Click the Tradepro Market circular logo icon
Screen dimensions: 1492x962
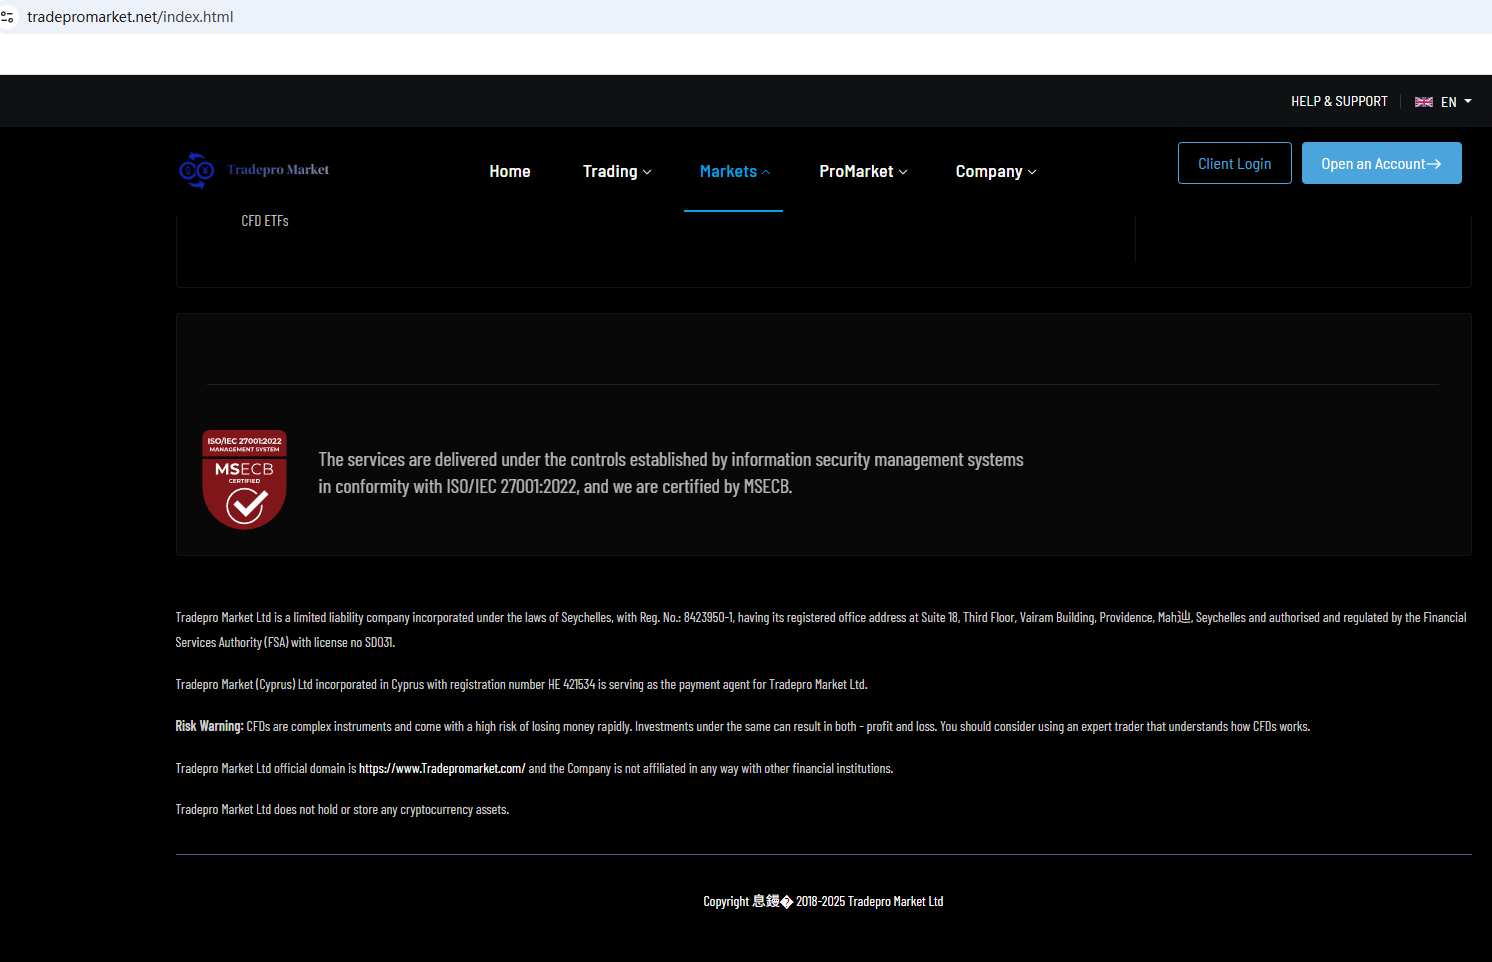[x=196, y=170]
